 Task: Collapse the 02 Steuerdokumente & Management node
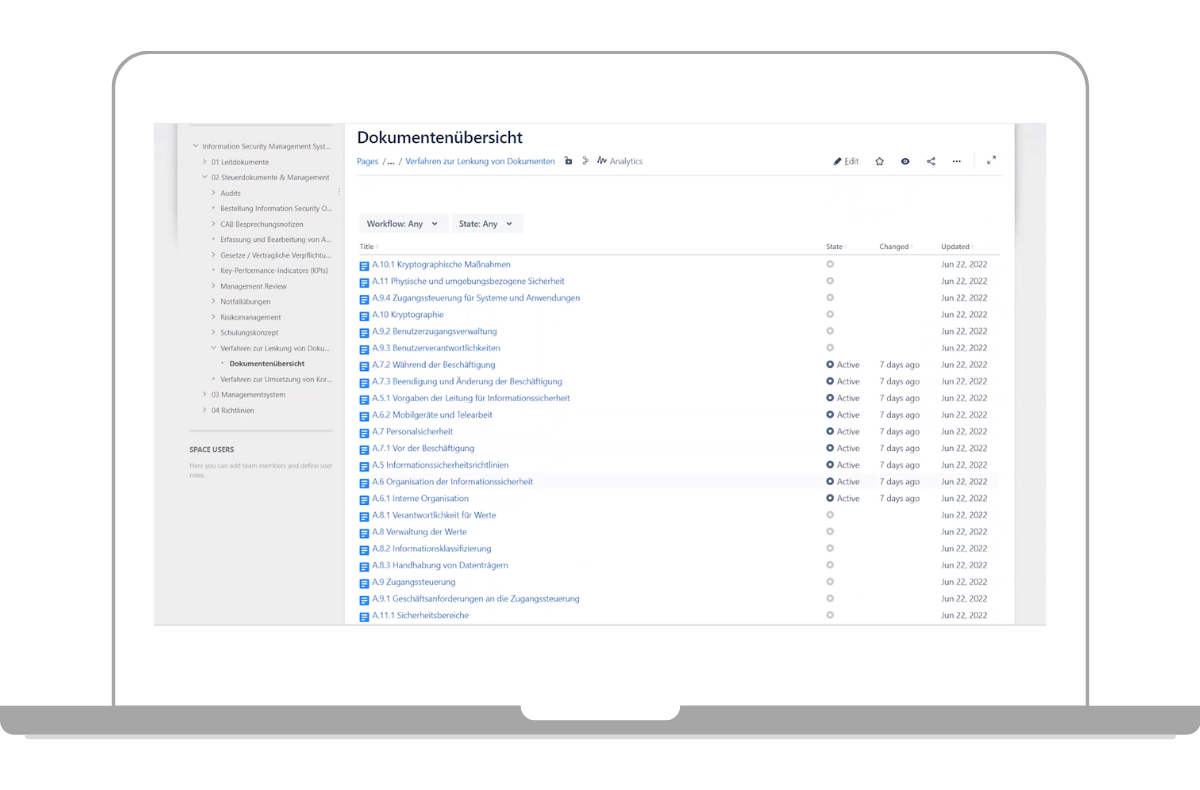click(x=204, y=177)
